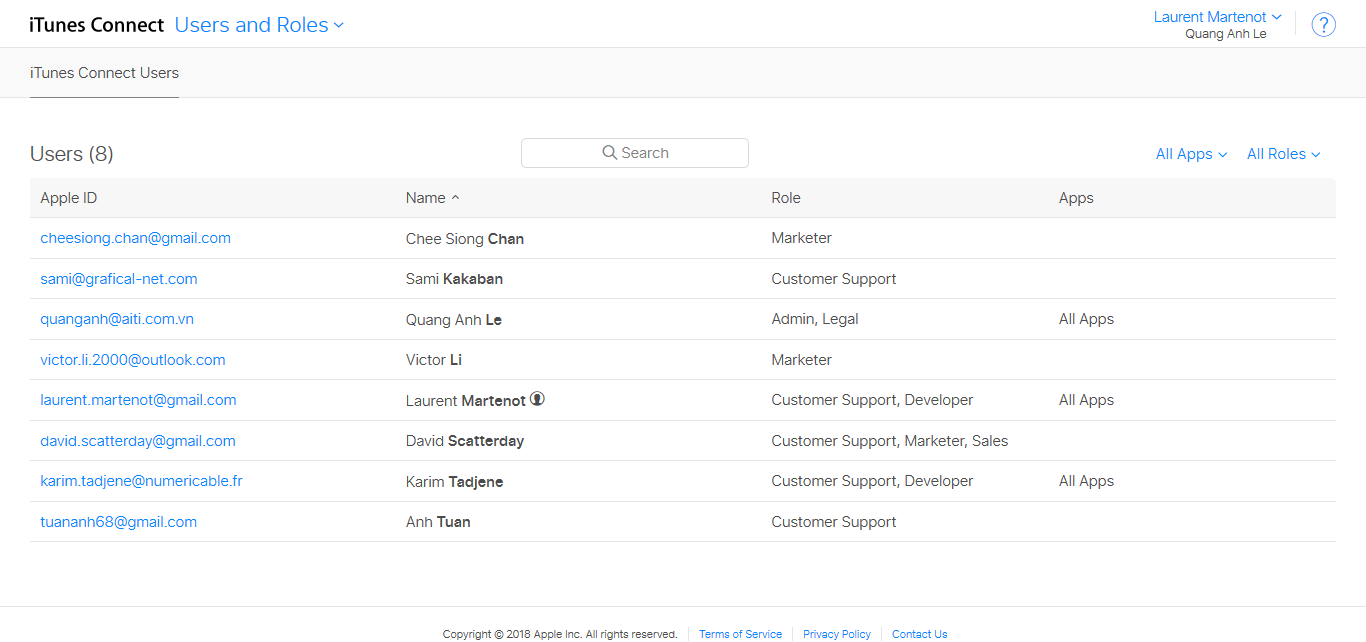Screen dimensions: 1366x642
Task: Select the iTunes Connect Users tab
Action: coord(104,73)
